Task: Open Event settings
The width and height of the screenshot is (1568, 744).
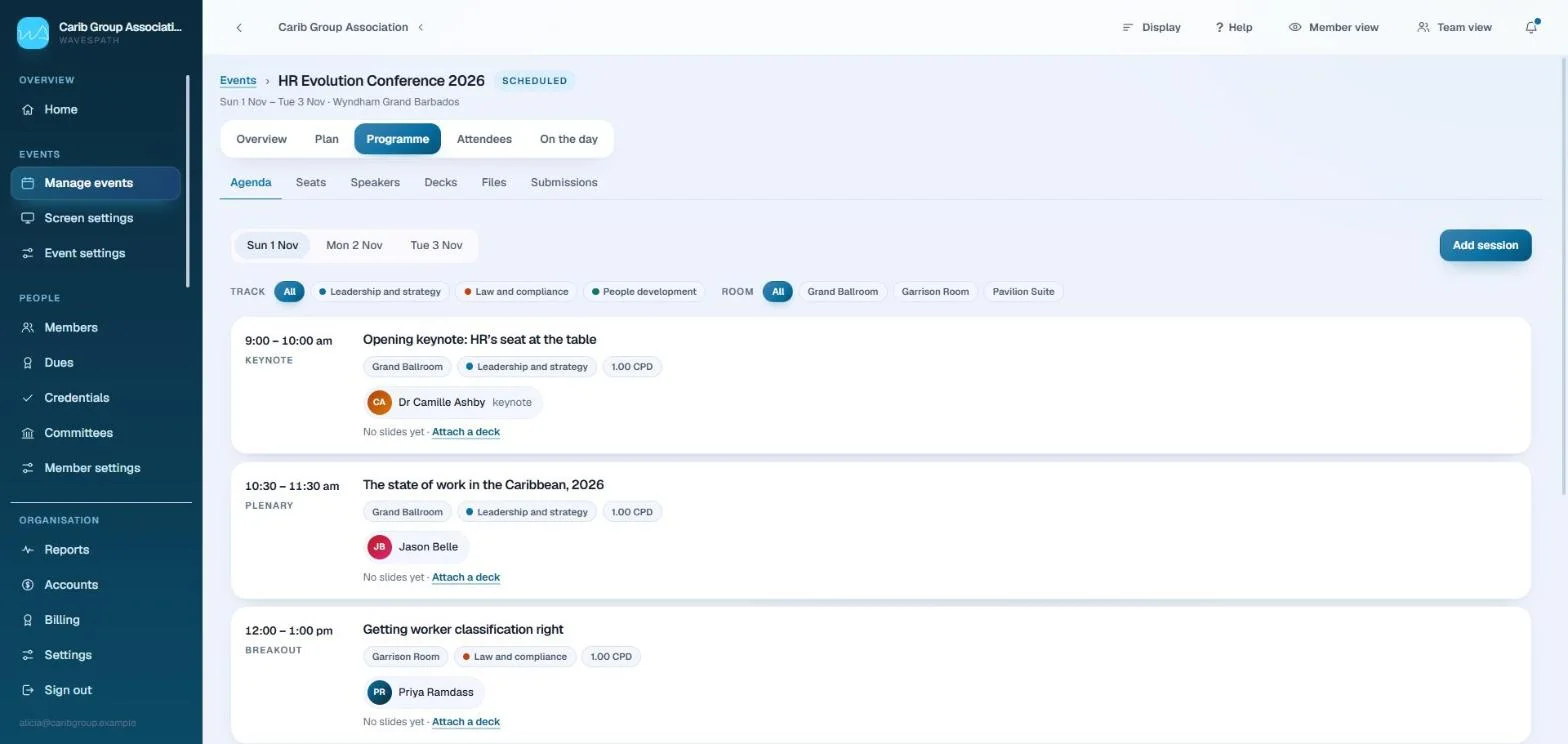Action: pos(95,253)
